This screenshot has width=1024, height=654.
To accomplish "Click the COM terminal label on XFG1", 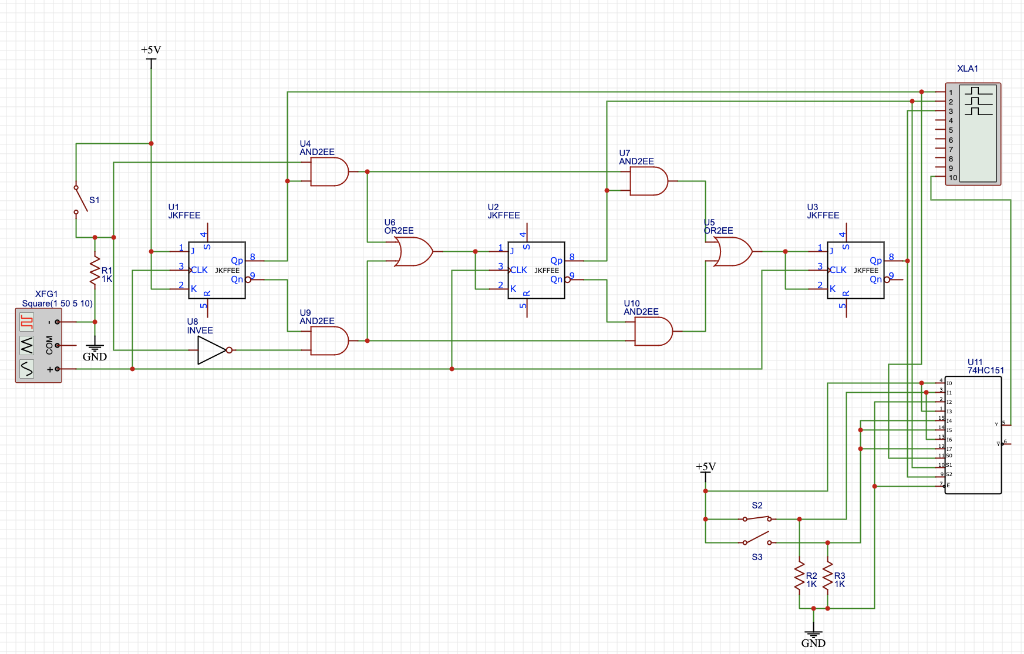I will (49, 345).
